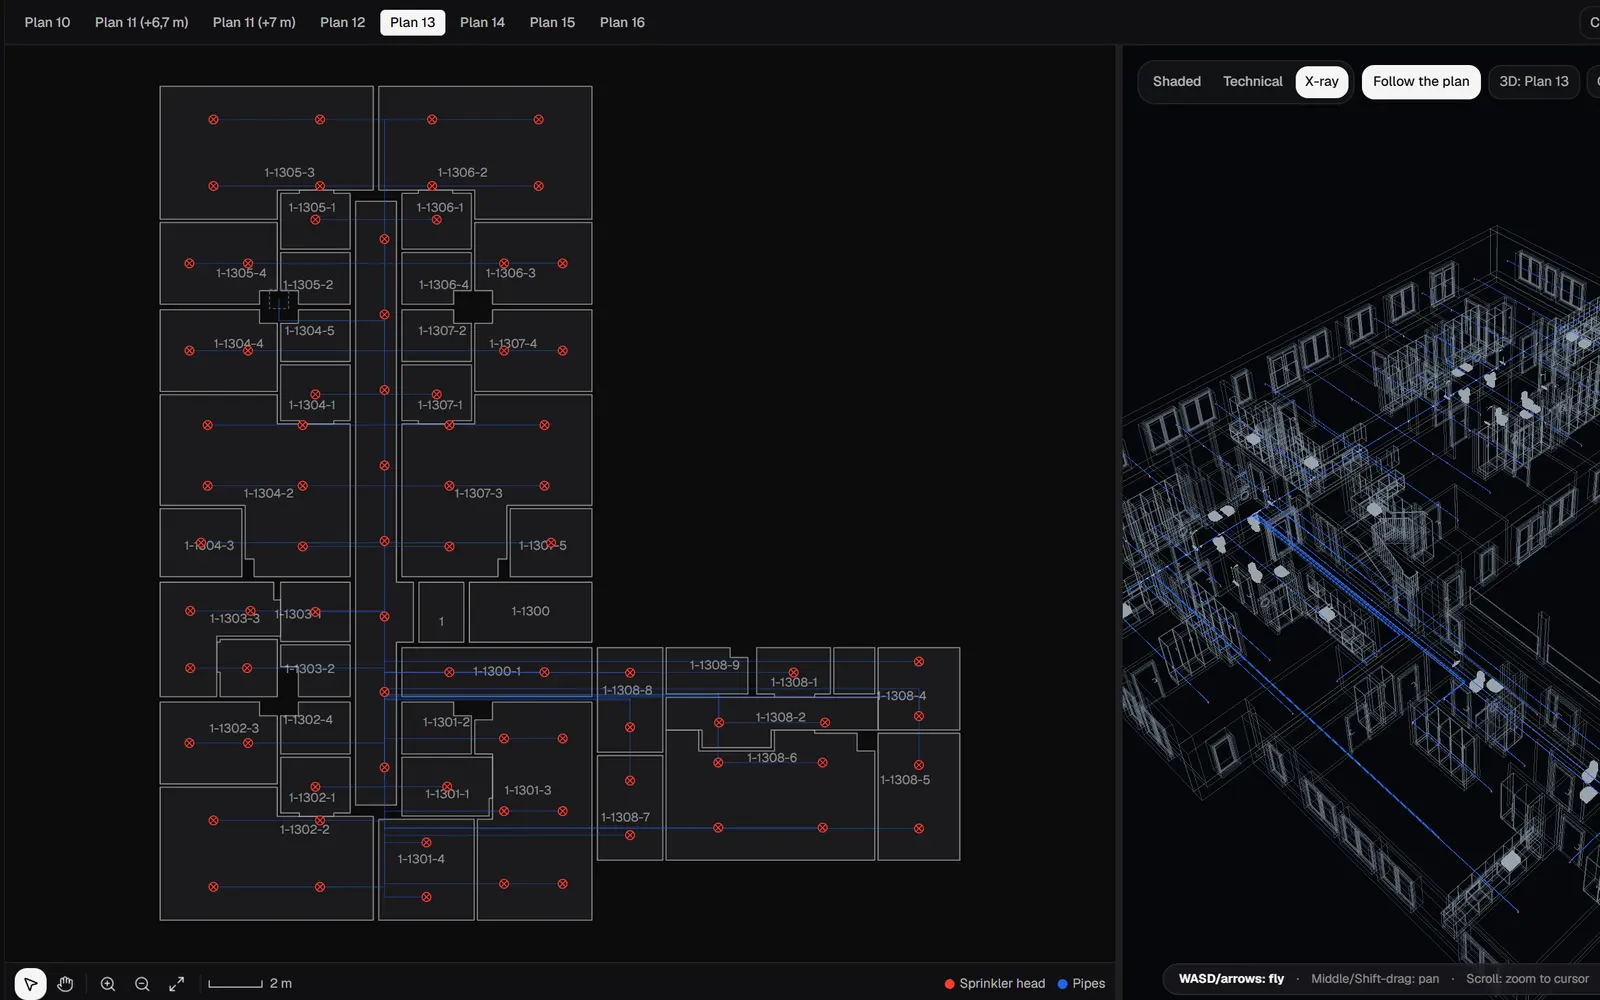Select room label 1-1307-2
Viewport: 1600px width, 1000px height.
coord(442,330)
